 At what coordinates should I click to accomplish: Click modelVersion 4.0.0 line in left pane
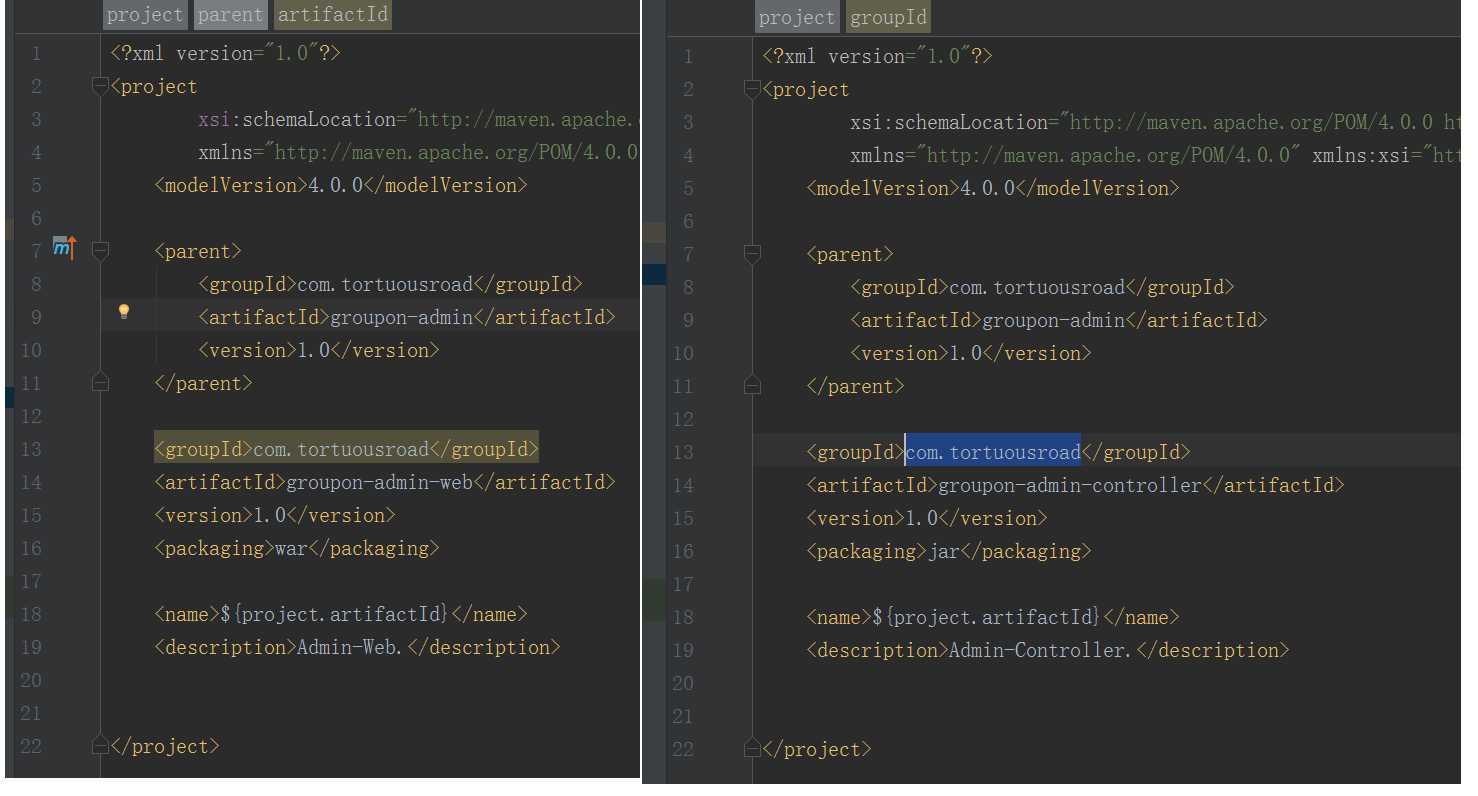click(x=341, y=185)
